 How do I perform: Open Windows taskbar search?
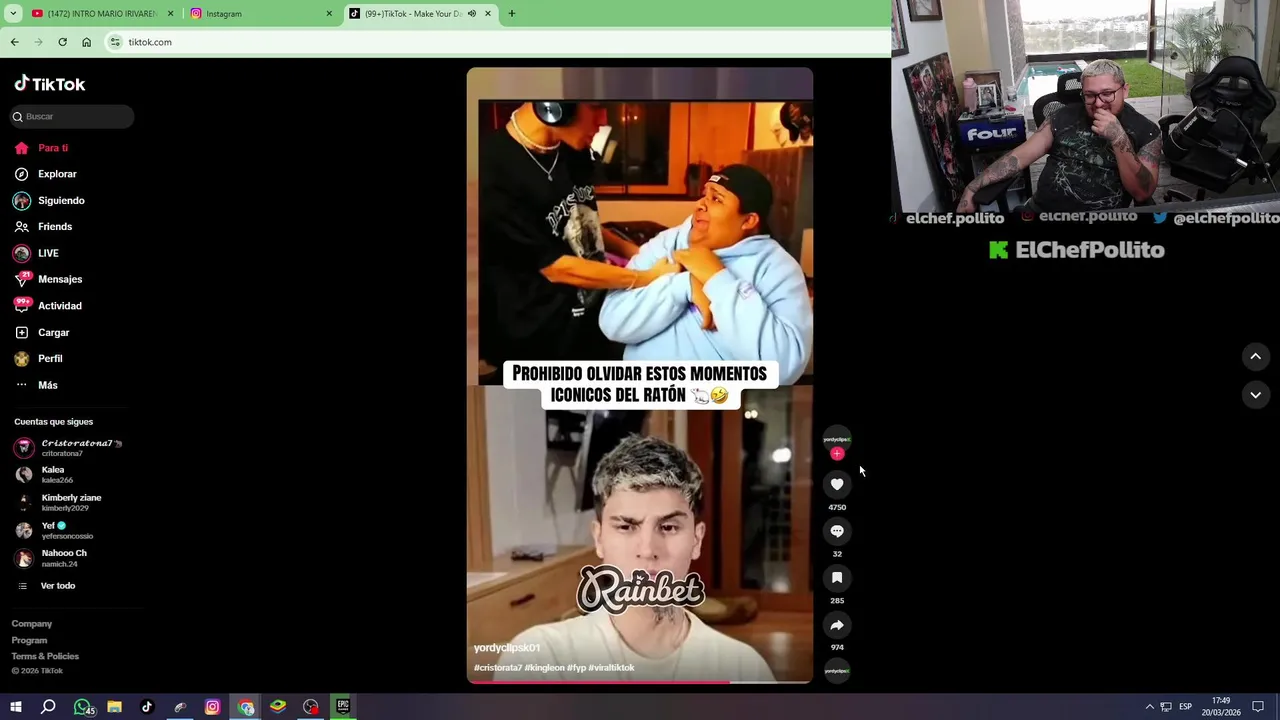[48, 707]
